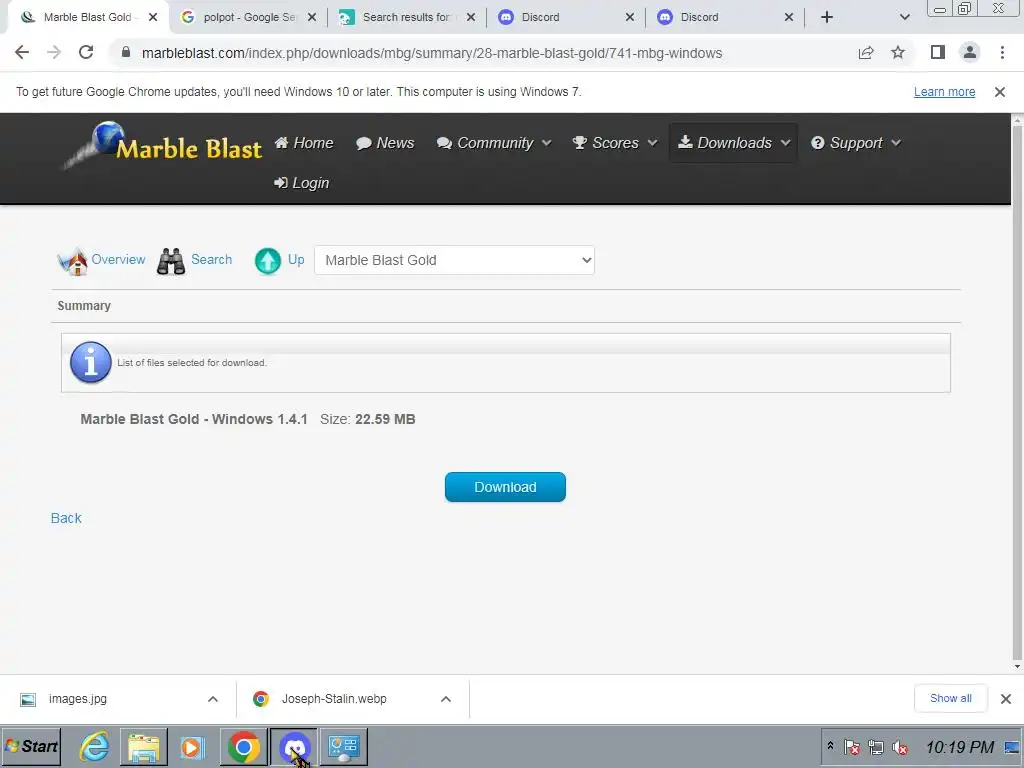Open the Chrome three-dot menu

[x=1002, y=52]
